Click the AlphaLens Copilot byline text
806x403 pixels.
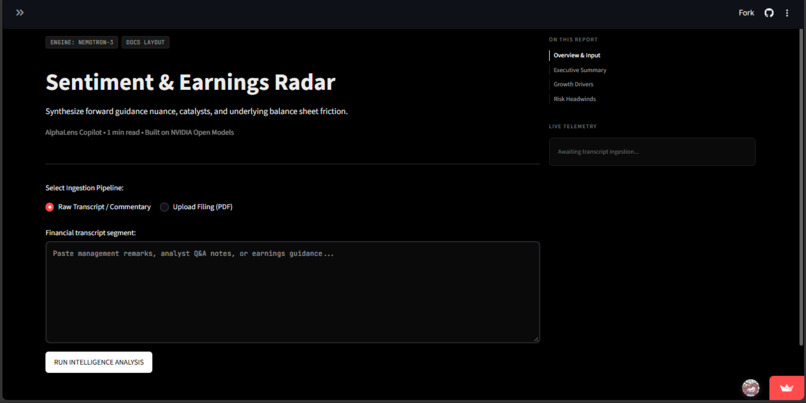tap(139, 133)
